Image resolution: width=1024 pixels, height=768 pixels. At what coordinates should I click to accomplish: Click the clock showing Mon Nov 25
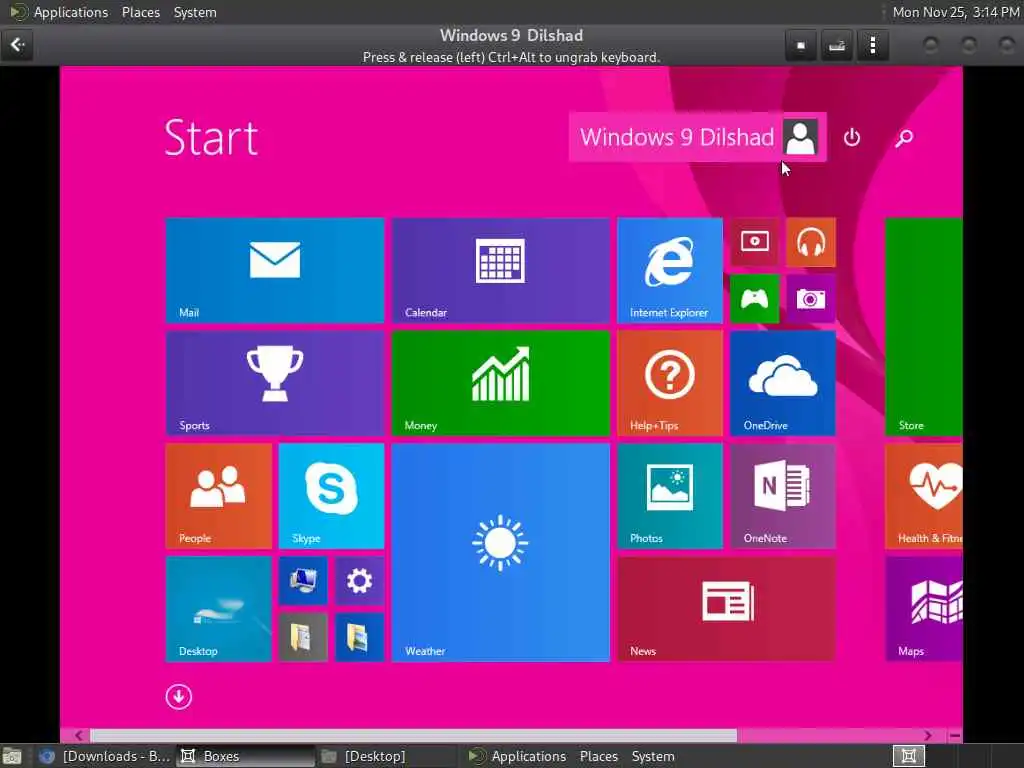coord(955,12)
